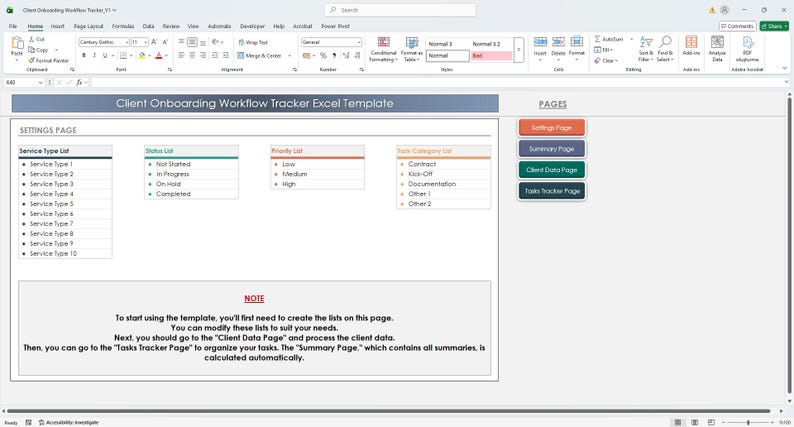This screenshot has height=427, width=794.
Task: Open the Clear dropdown
Action: click(606, 60)
